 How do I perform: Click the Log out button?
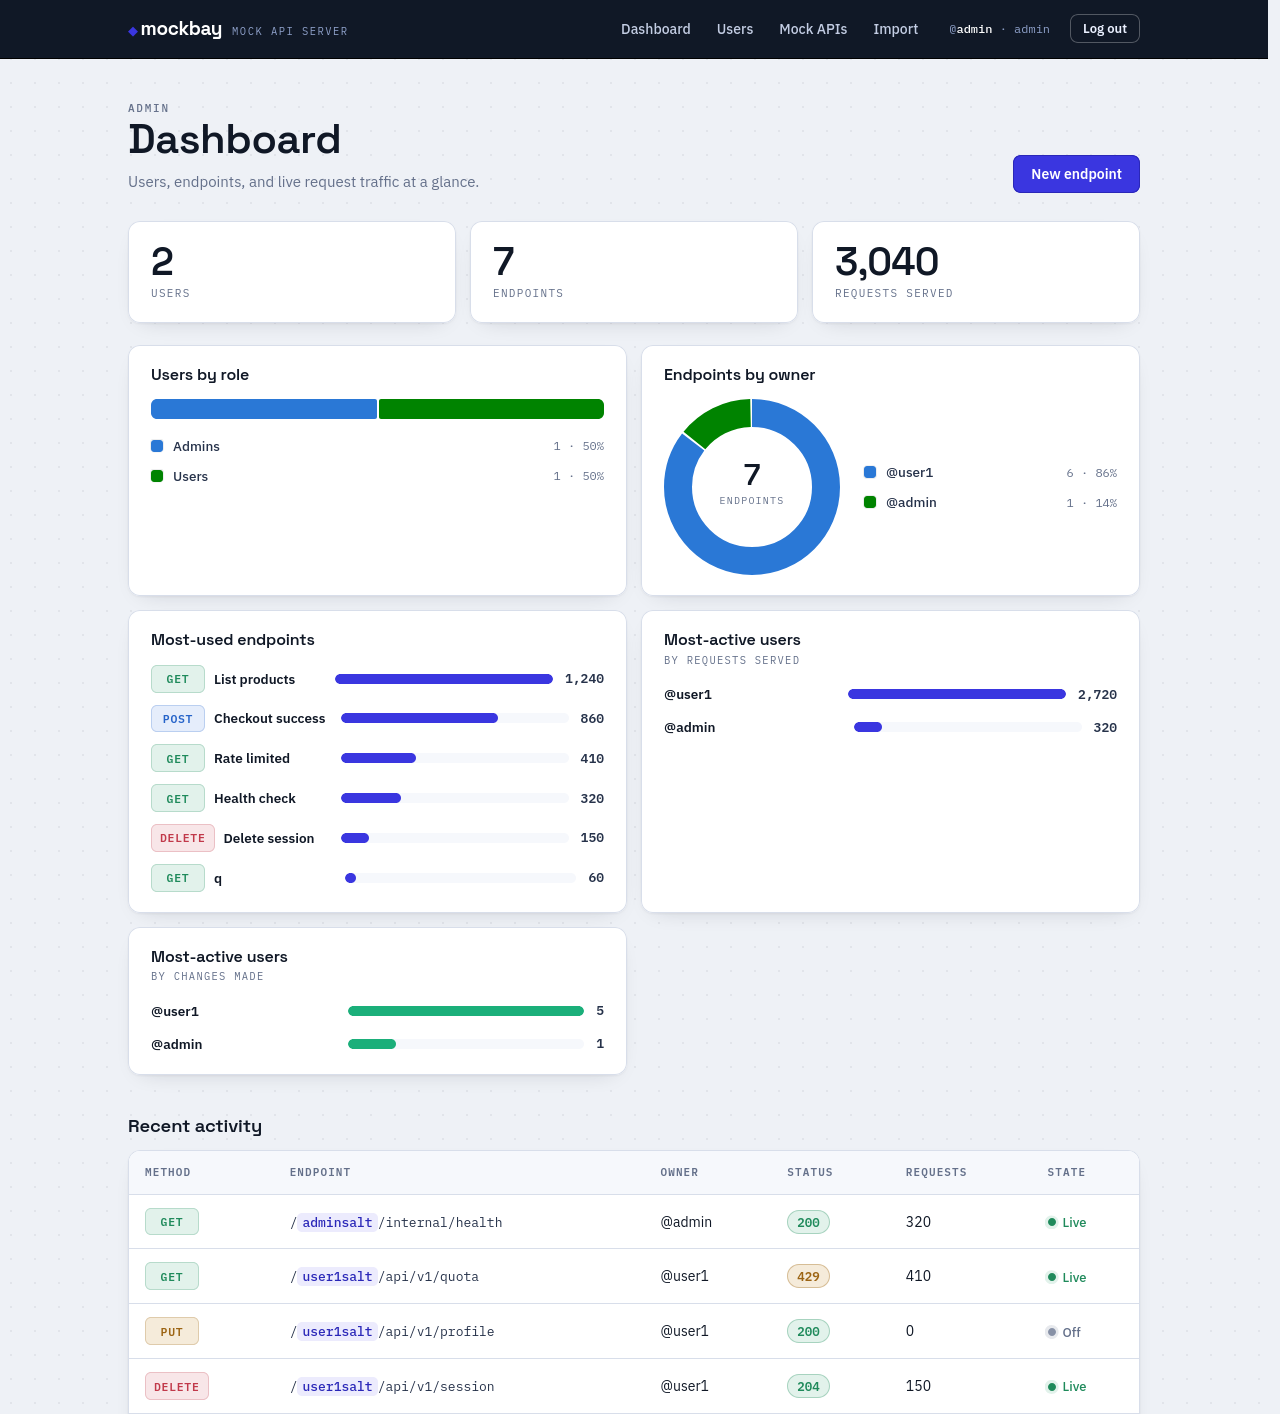click(x=1104, y=29)
